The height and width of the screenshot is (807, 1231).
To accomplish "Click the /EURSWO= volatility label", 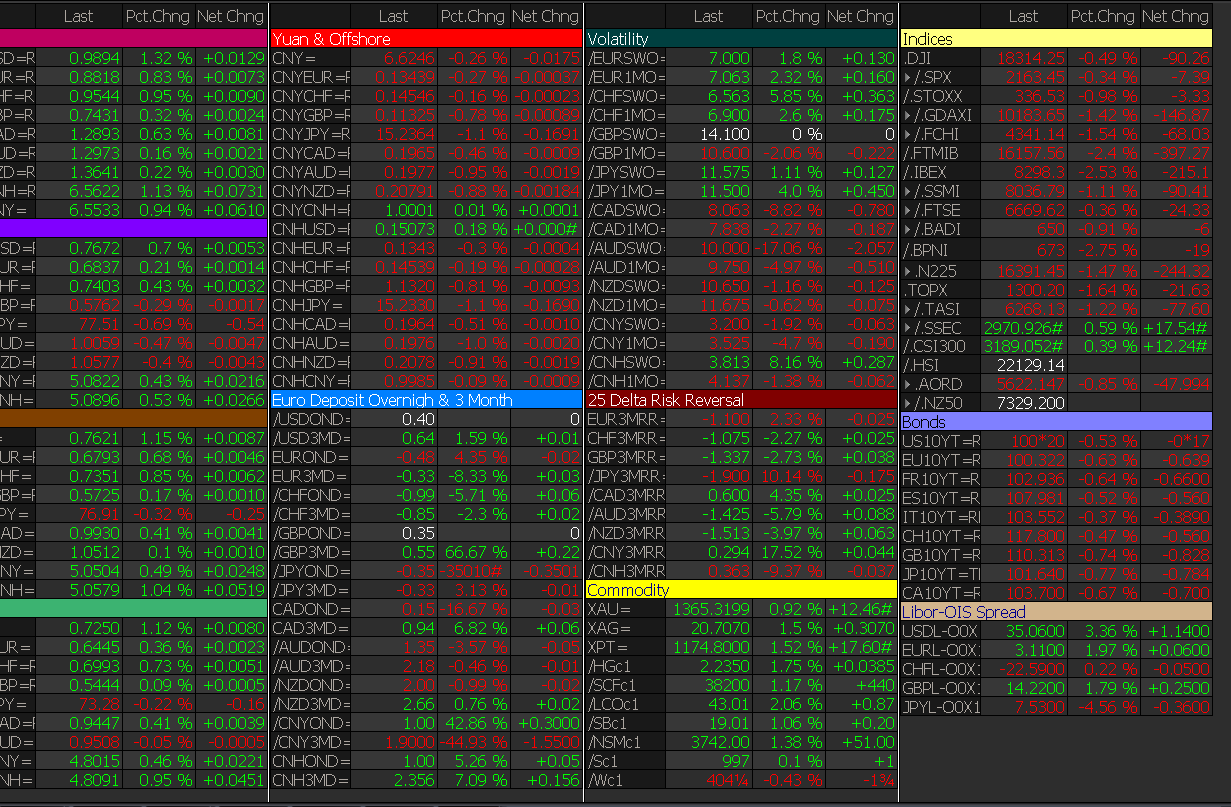I will [625, 58].
